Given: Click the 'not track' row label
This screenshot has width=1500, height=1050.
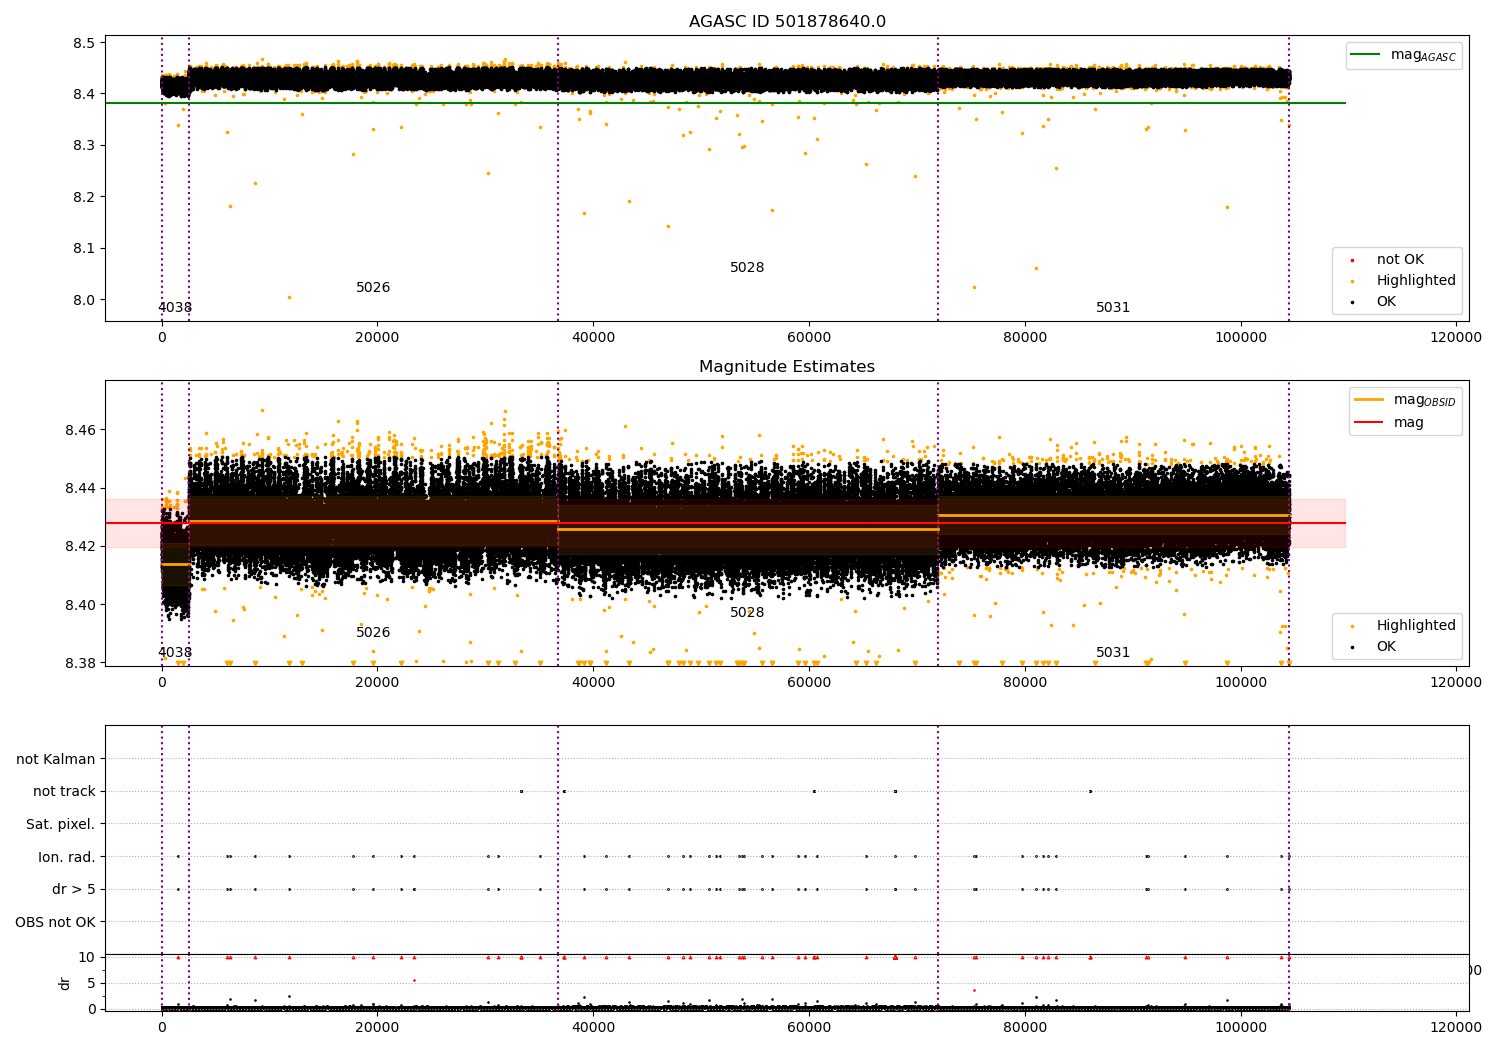Looking at the screenshot, I should [64, 791].
